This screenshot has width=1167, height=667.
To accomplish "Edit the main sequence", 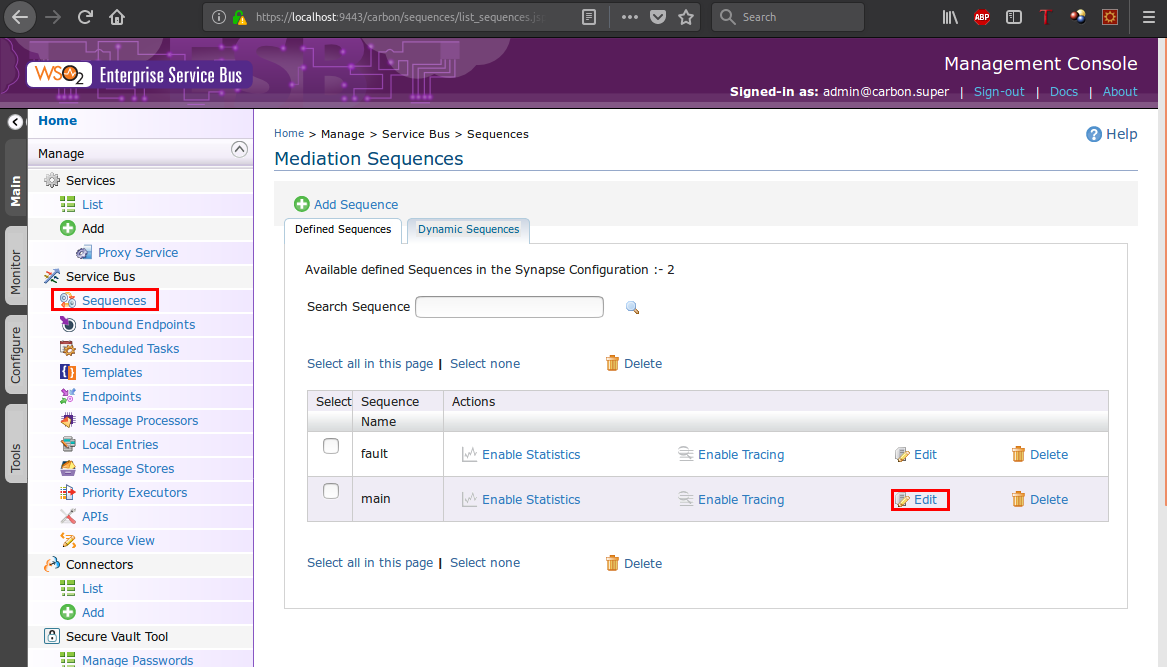I will pyautogui.click(x=920, y=499).
